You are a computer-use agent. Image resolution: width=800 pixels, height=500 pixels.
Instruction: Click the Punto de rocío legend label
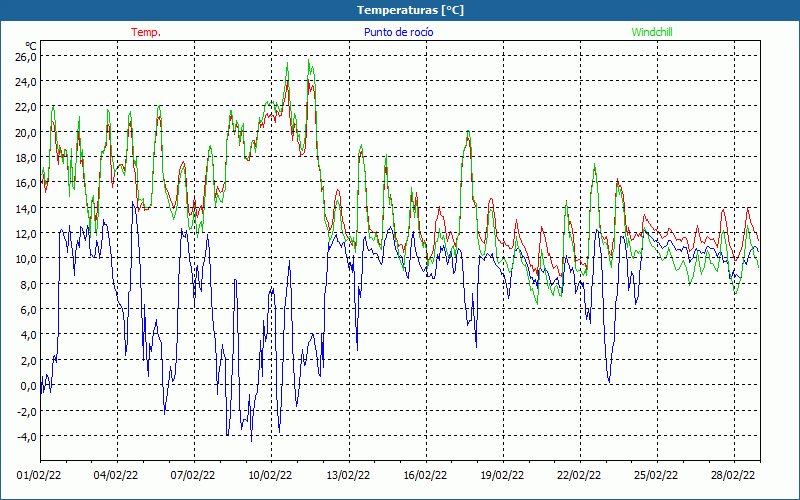(x=398, y=32)
